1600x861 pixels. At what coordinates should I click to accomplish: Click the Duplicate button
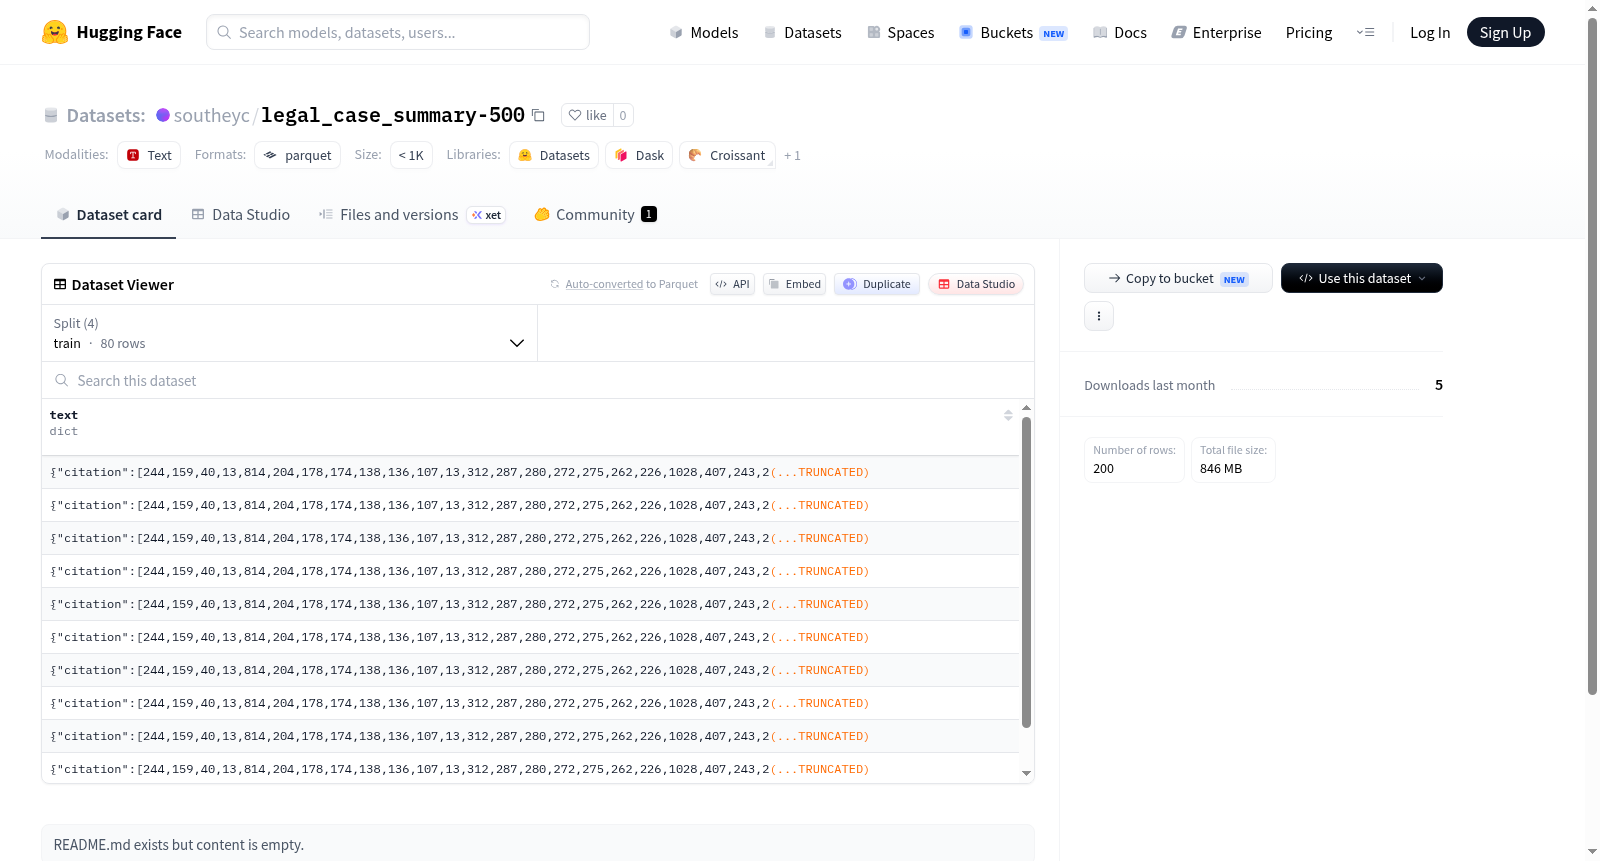coord(877,284)
